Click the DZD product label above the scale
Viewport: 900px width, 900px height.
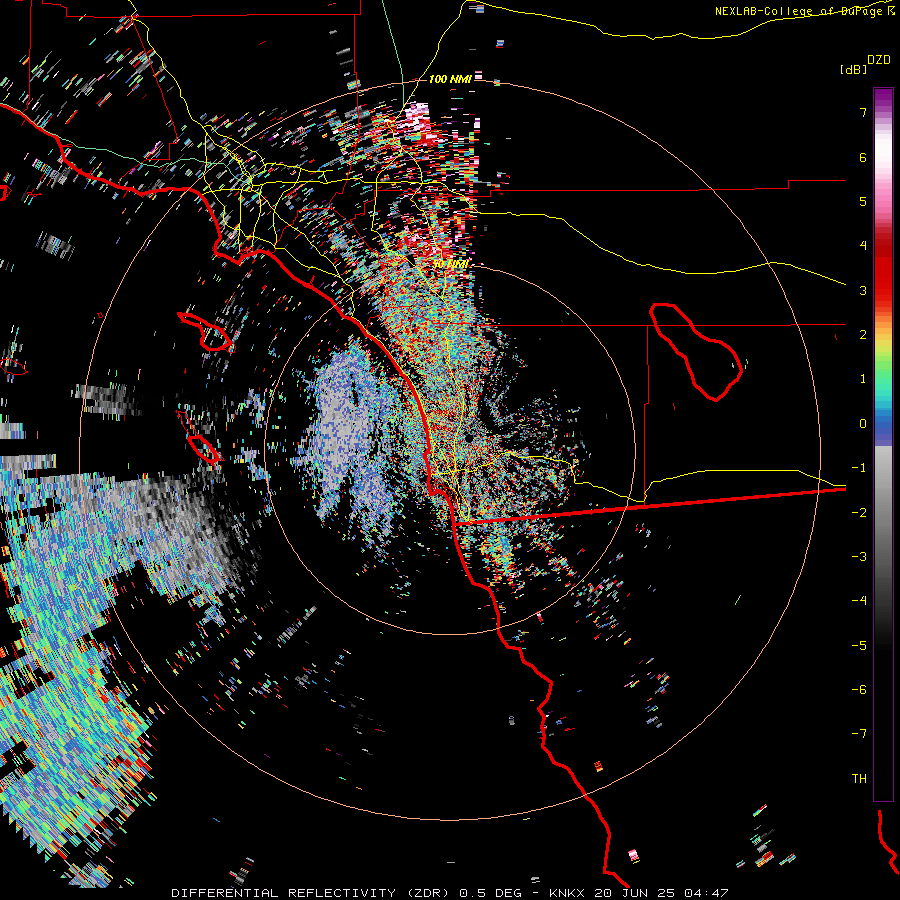[879, 60]
